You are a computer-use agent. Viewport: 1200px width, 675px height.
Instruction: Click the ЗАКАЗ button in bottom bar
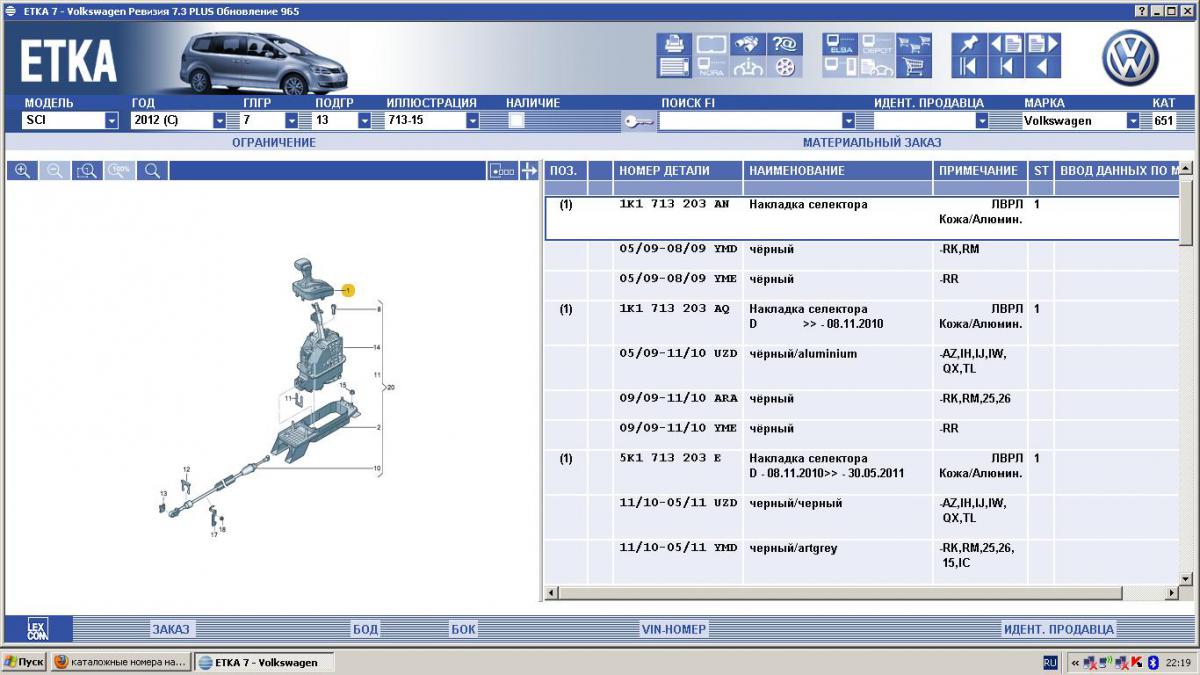click(171, 630)
